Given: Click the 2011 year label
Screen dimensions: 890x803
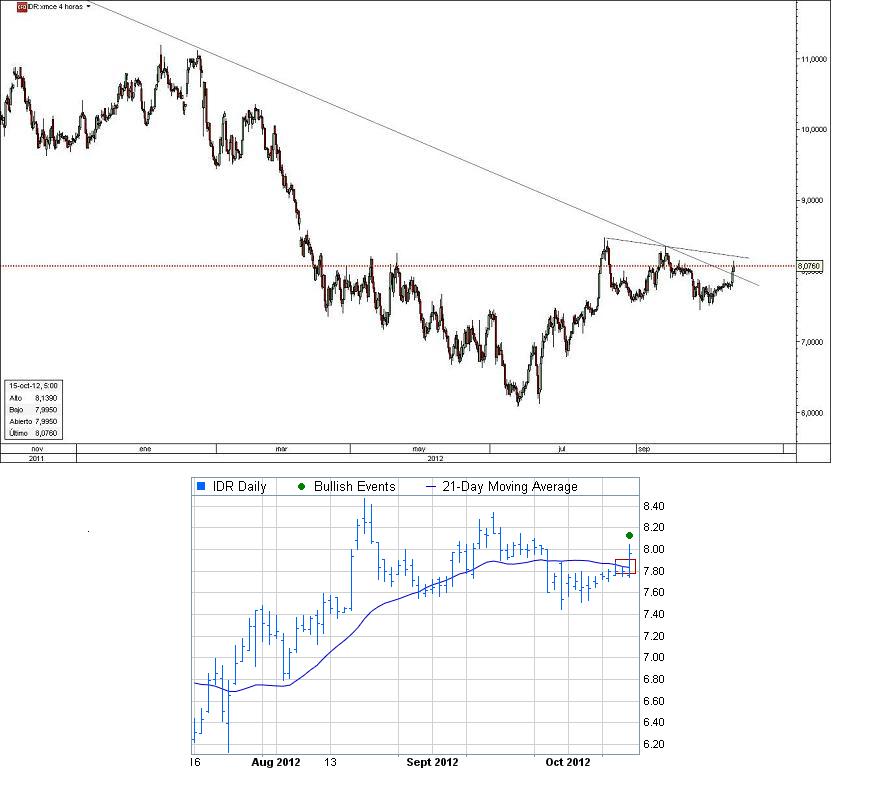Looking at the screenshot, I should pyautogui.click(x=36, y=458).
